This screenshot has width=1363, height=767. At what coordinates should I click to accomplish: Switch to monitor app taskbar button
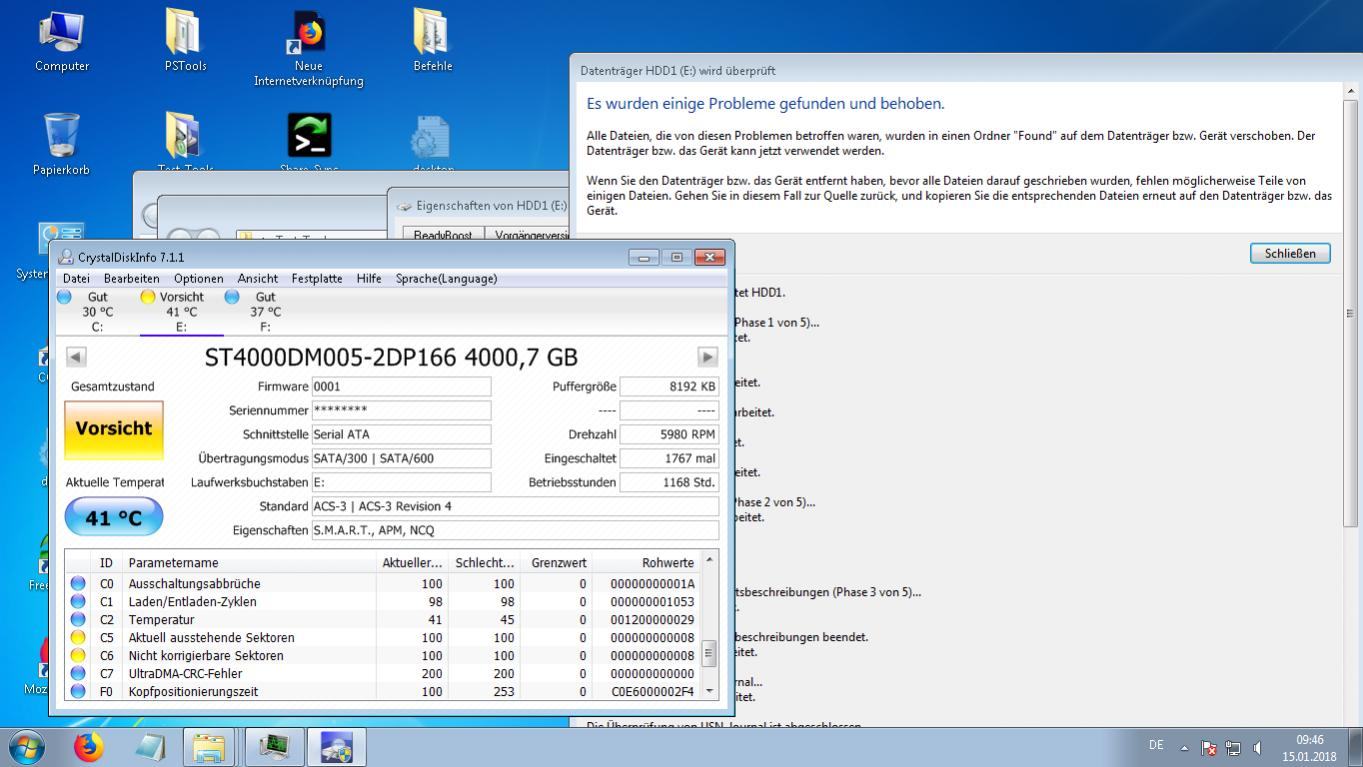[x=274, y=747]
